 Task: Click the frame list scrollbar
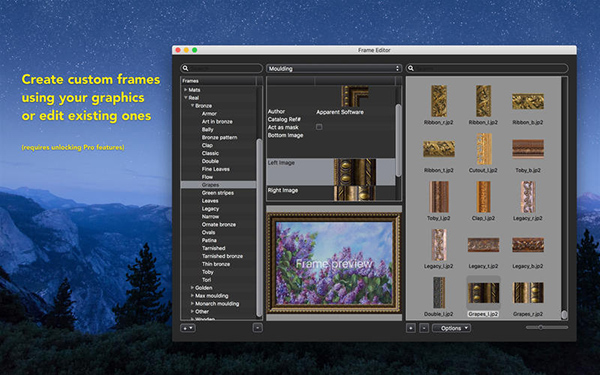pos(259,227)
